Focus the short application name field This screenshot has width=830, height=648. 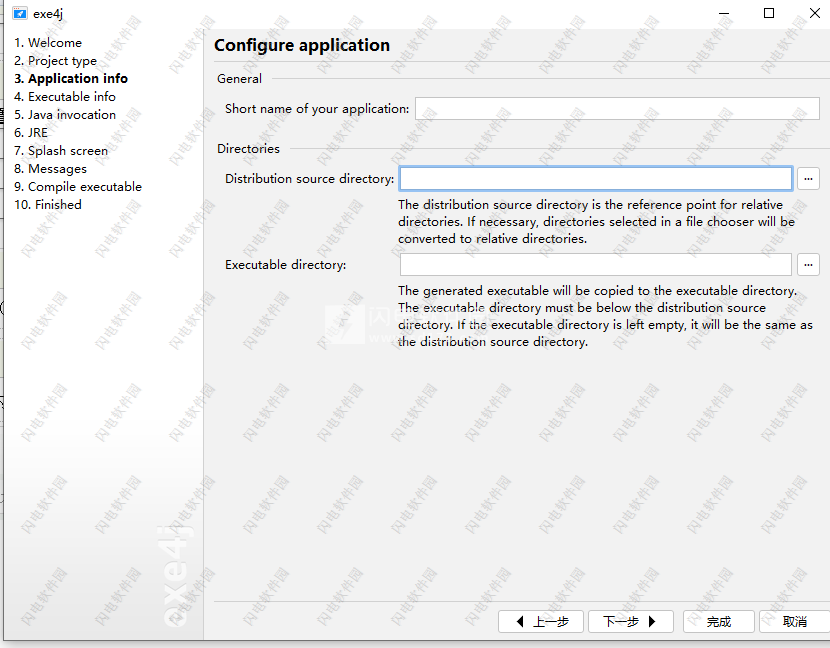tap(617, 109)
